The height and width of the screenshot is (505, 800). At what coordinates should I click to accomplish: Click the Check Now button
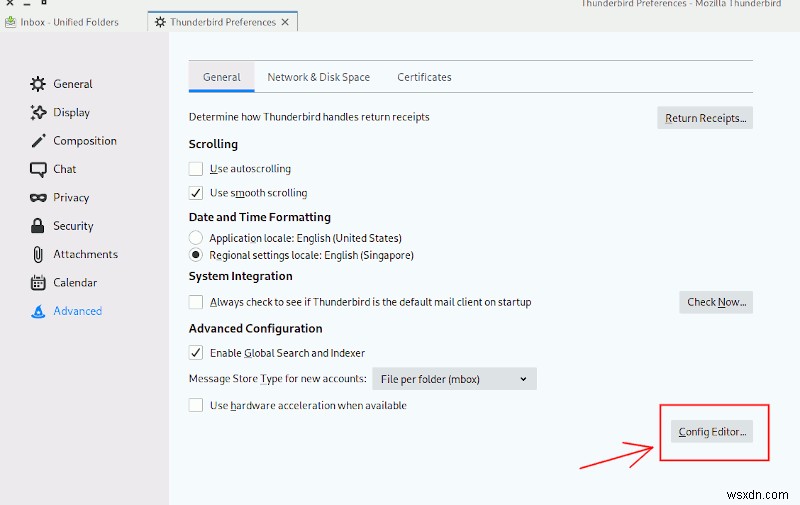click(x=716, y=302)
